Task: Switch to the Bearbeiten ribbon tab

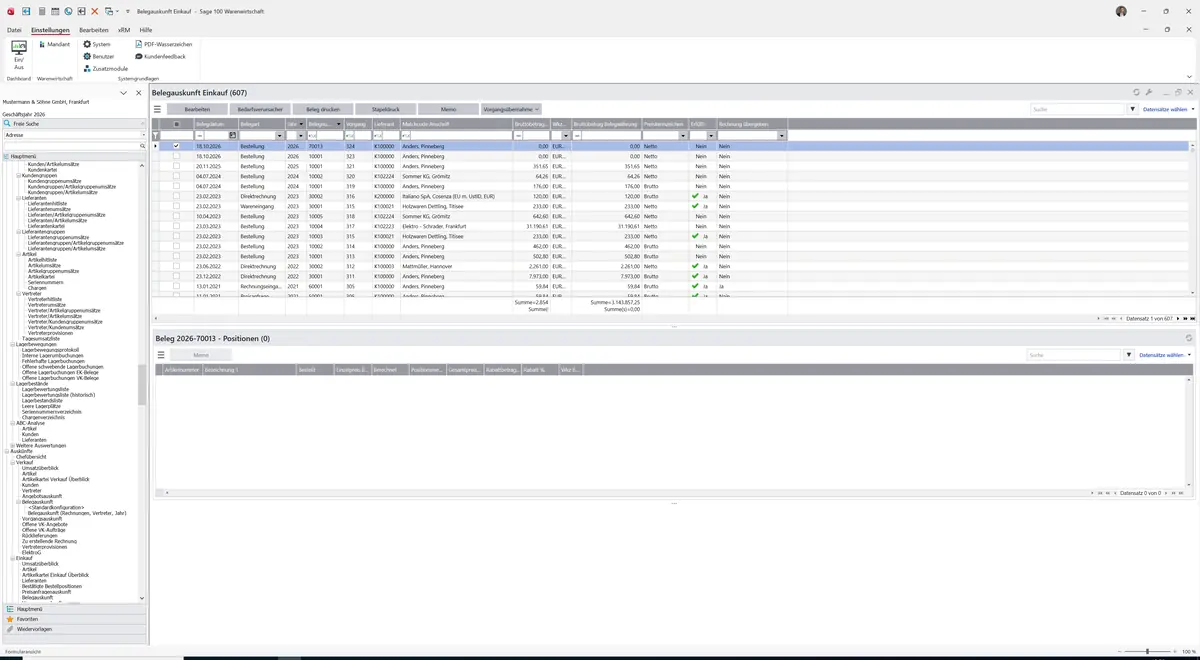Action: tap(94, 30)
